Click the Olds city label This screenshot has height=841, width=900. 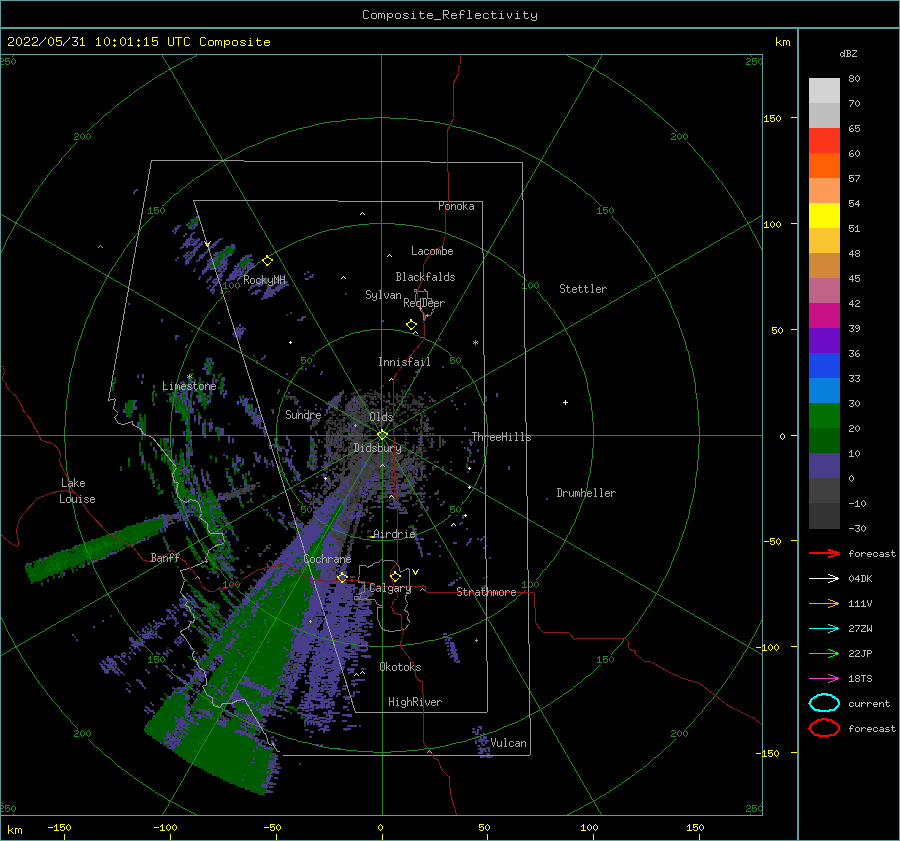381,417
